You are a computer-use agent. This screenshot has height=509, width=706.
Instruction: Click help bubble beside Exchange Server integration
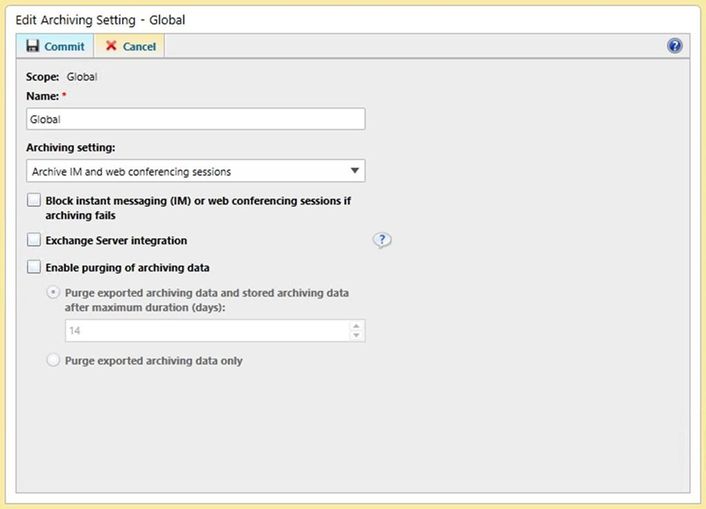[x=382, y=240]
